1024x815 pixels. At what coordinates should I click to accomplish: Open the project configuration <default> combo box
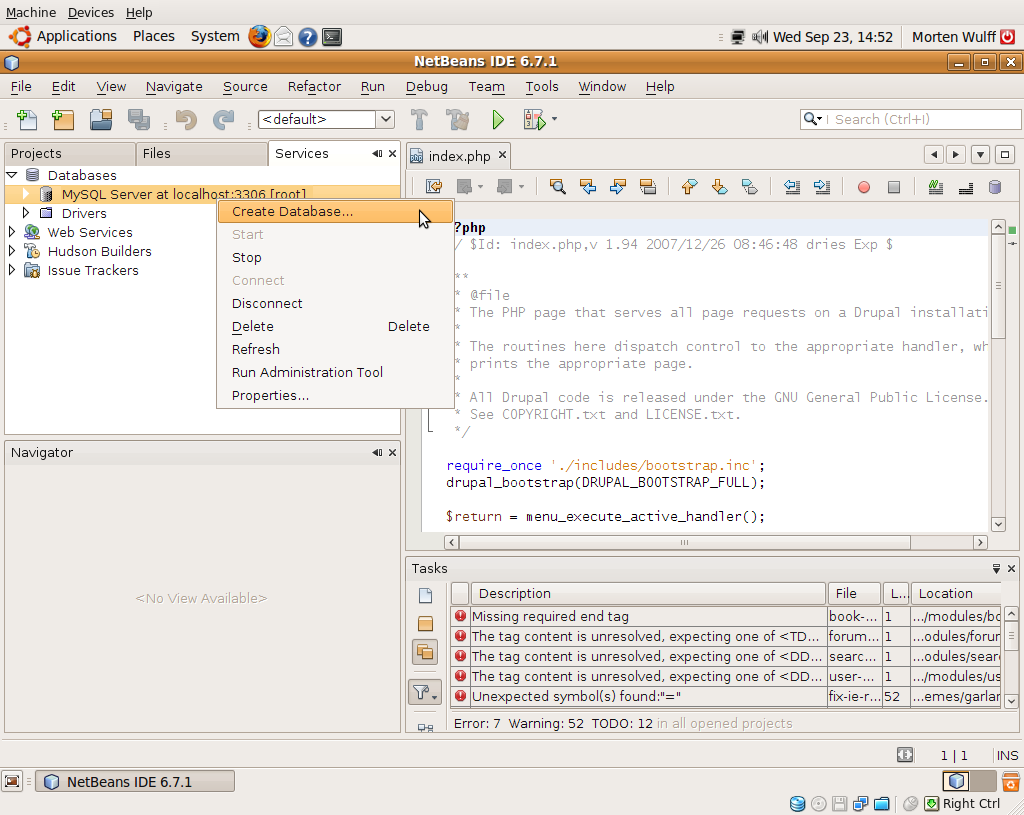pyautogui.click(x=326, y=120)
